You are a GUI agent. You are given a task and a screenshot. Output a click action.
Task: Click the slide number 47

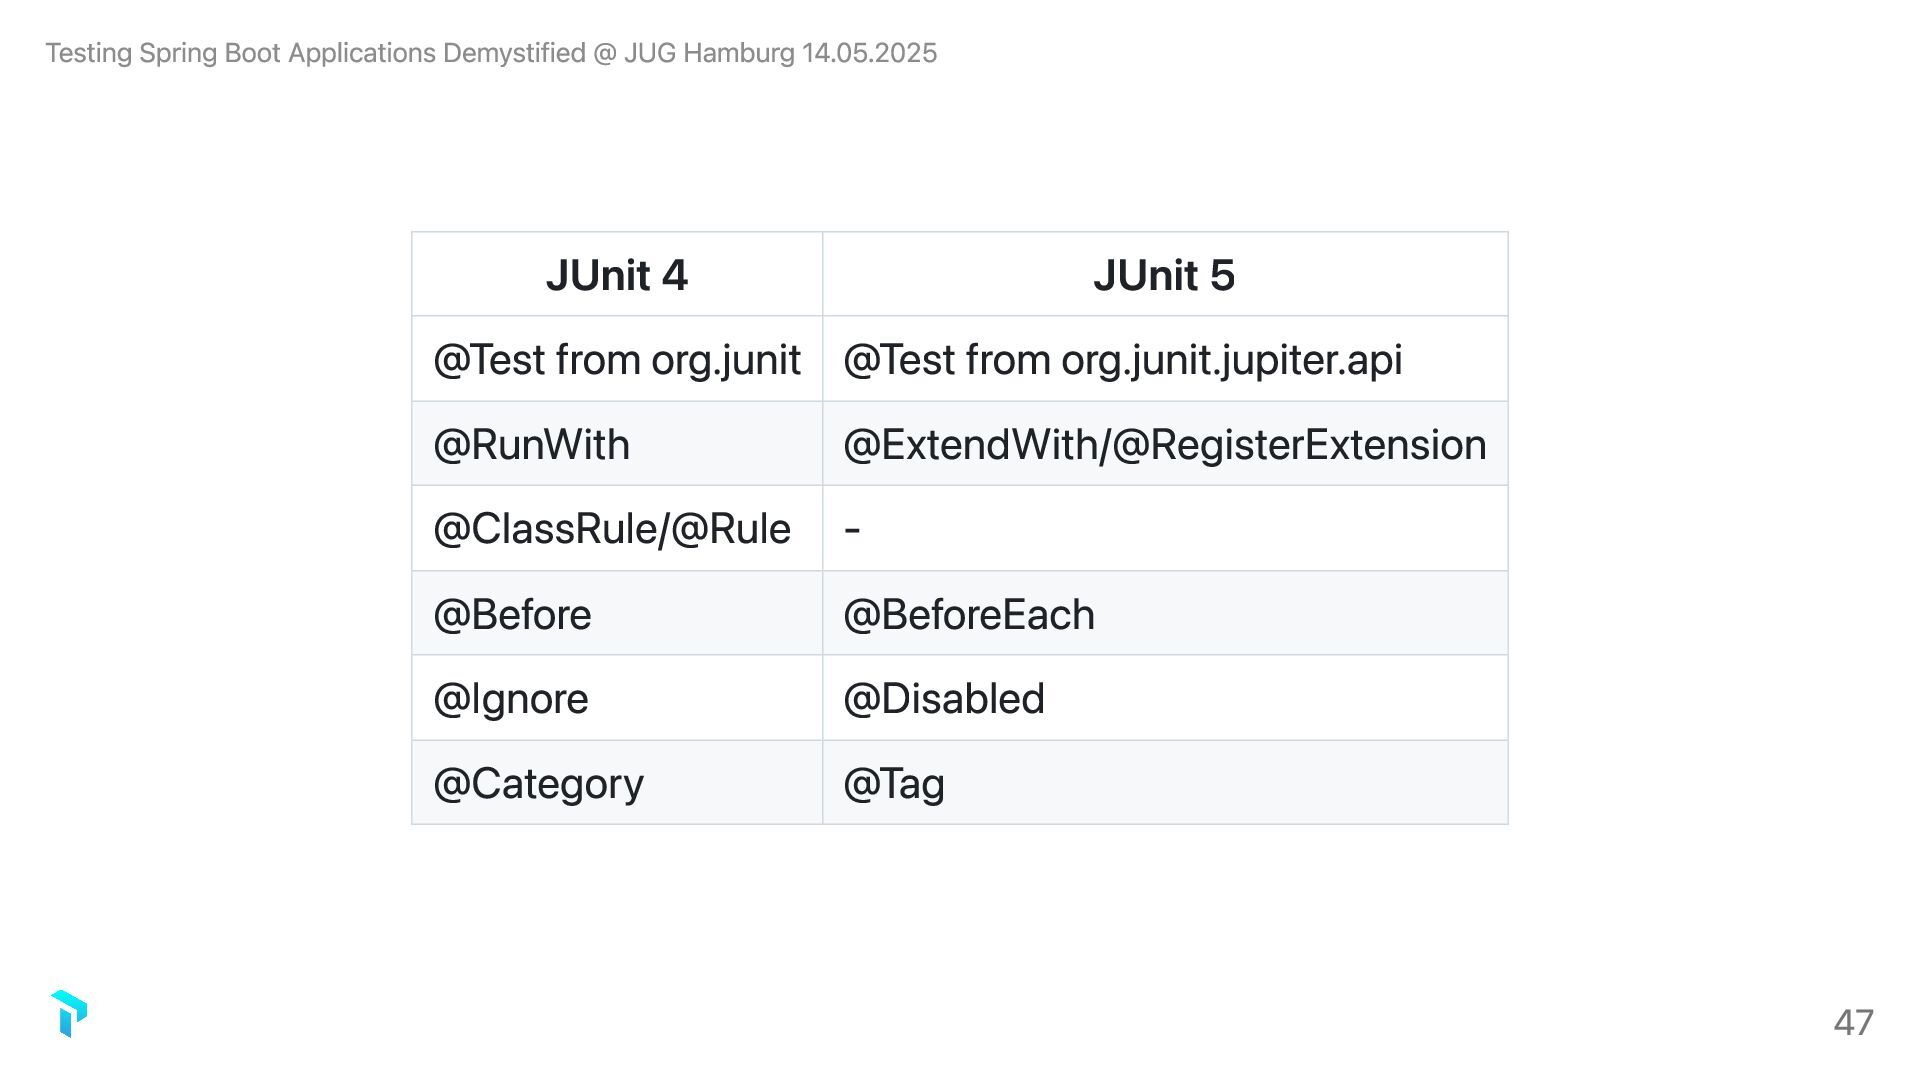(x=1853, y=1022)
